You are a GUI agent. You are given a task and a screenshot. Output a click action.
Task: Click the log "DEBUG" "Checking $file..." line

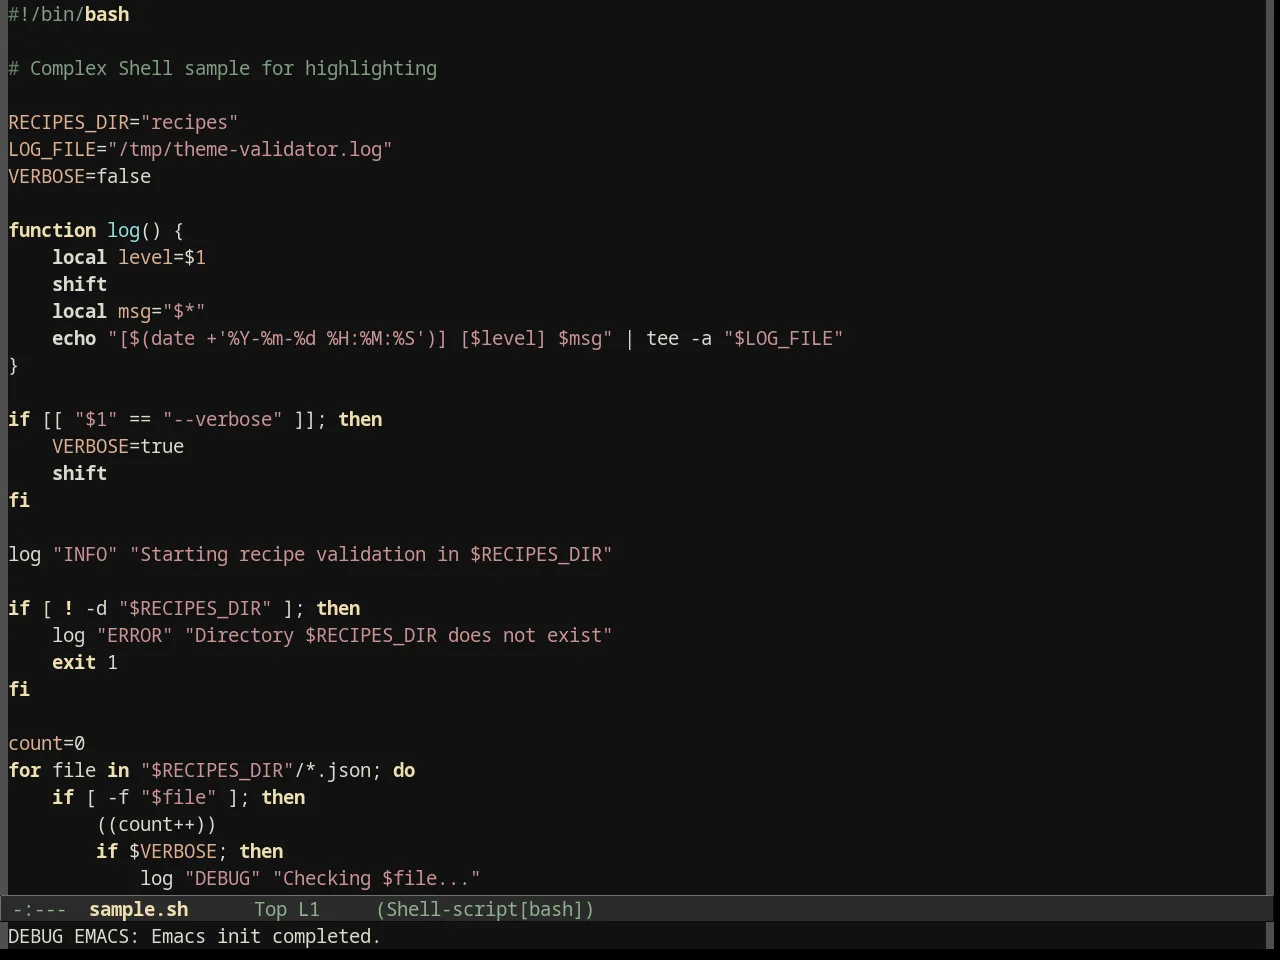pyautogui.click(x=310, y=878)
